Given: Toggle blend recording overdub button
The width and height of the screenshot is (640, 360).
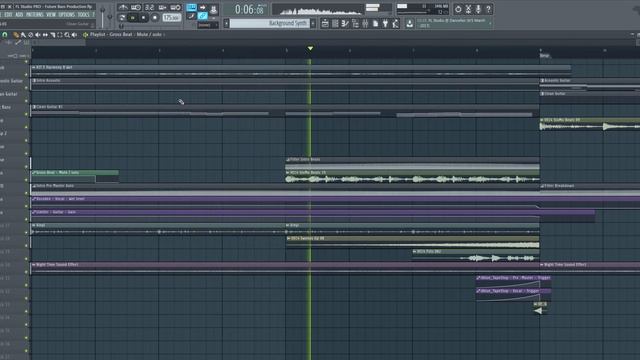Looking at the screenshot, I should point(162,7).
